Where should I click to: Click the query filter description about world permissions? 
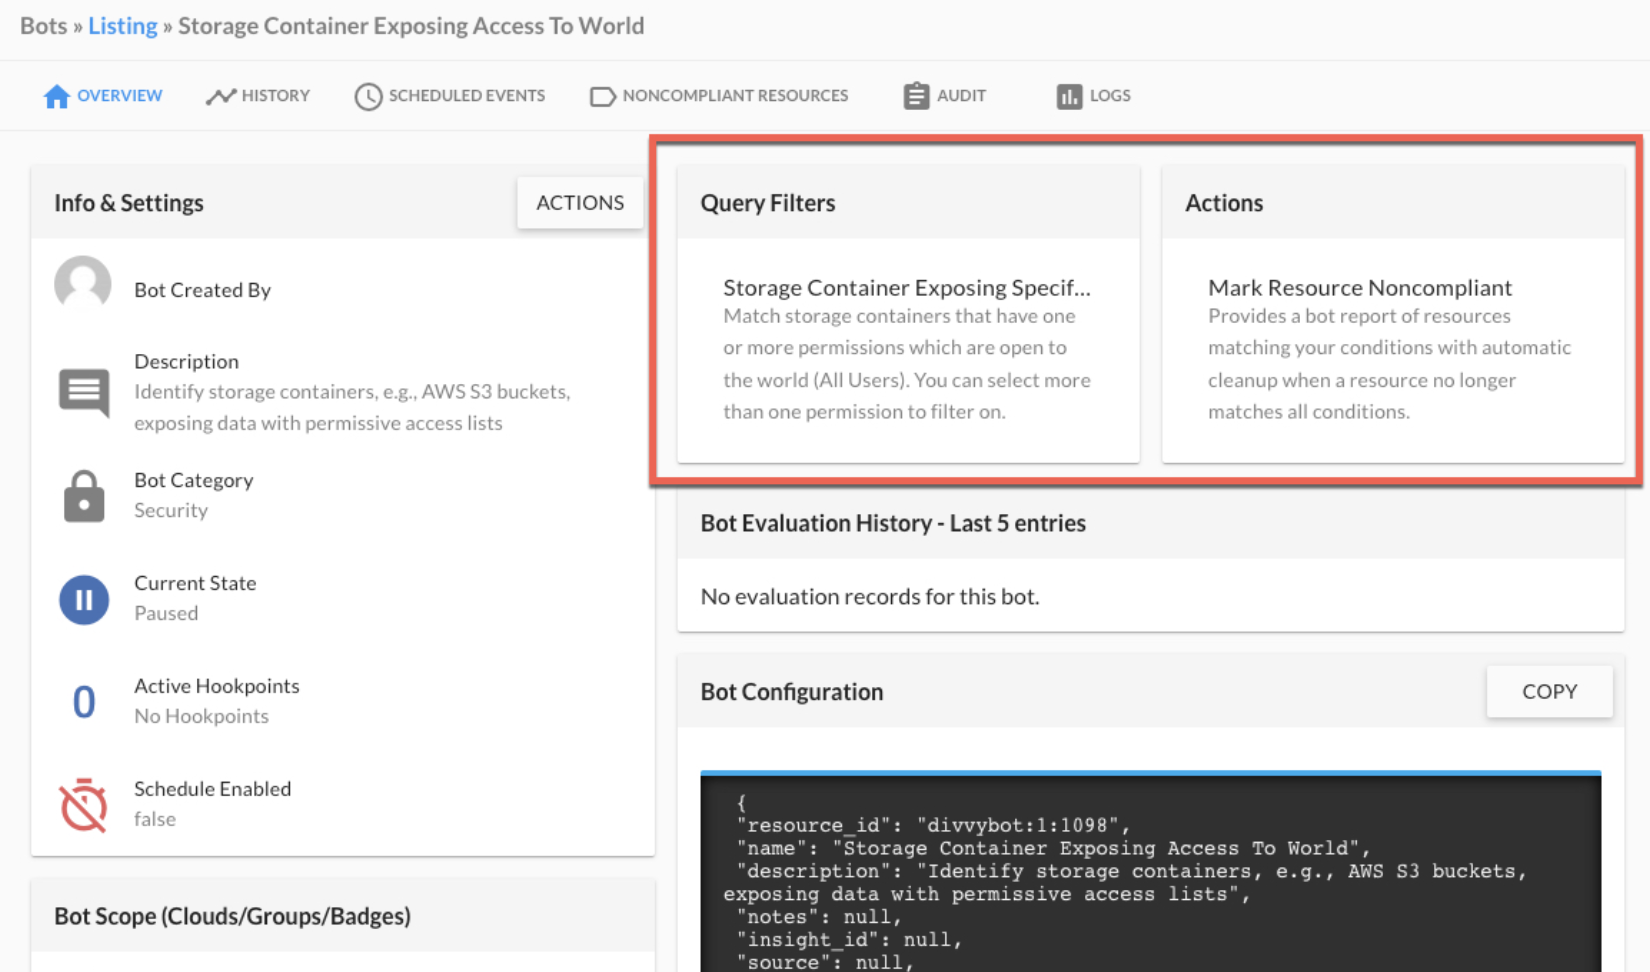907,364
